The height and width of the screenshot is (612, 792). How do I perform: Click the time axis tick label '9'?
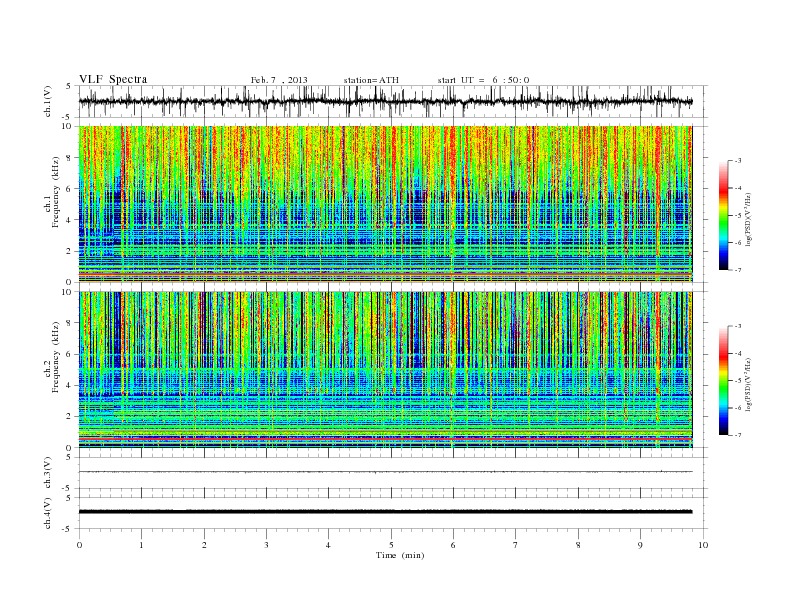[x=640, y=545]
